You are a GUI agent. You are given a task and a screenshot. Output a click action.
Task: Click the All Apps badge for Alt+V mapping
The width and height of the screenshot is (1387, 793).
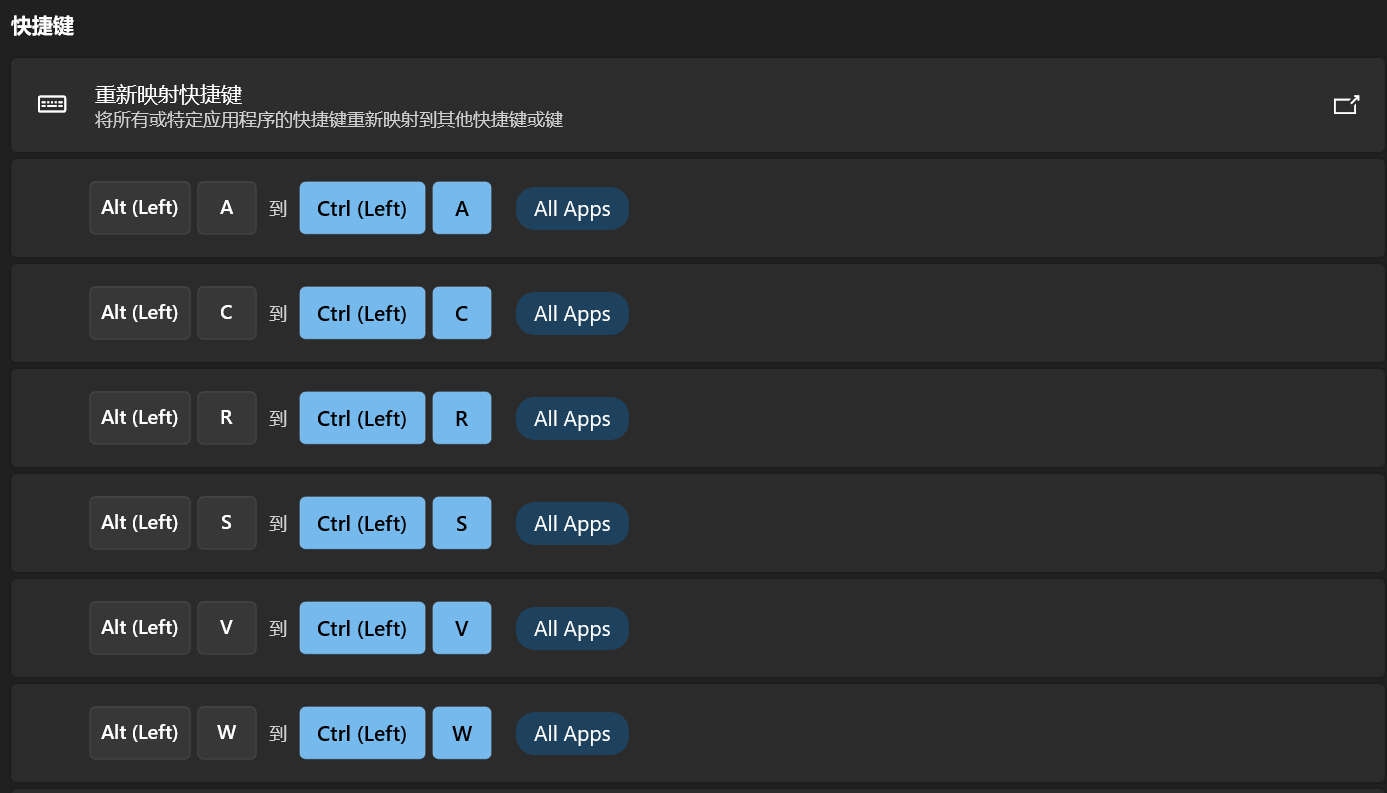(x=572, y=629)
